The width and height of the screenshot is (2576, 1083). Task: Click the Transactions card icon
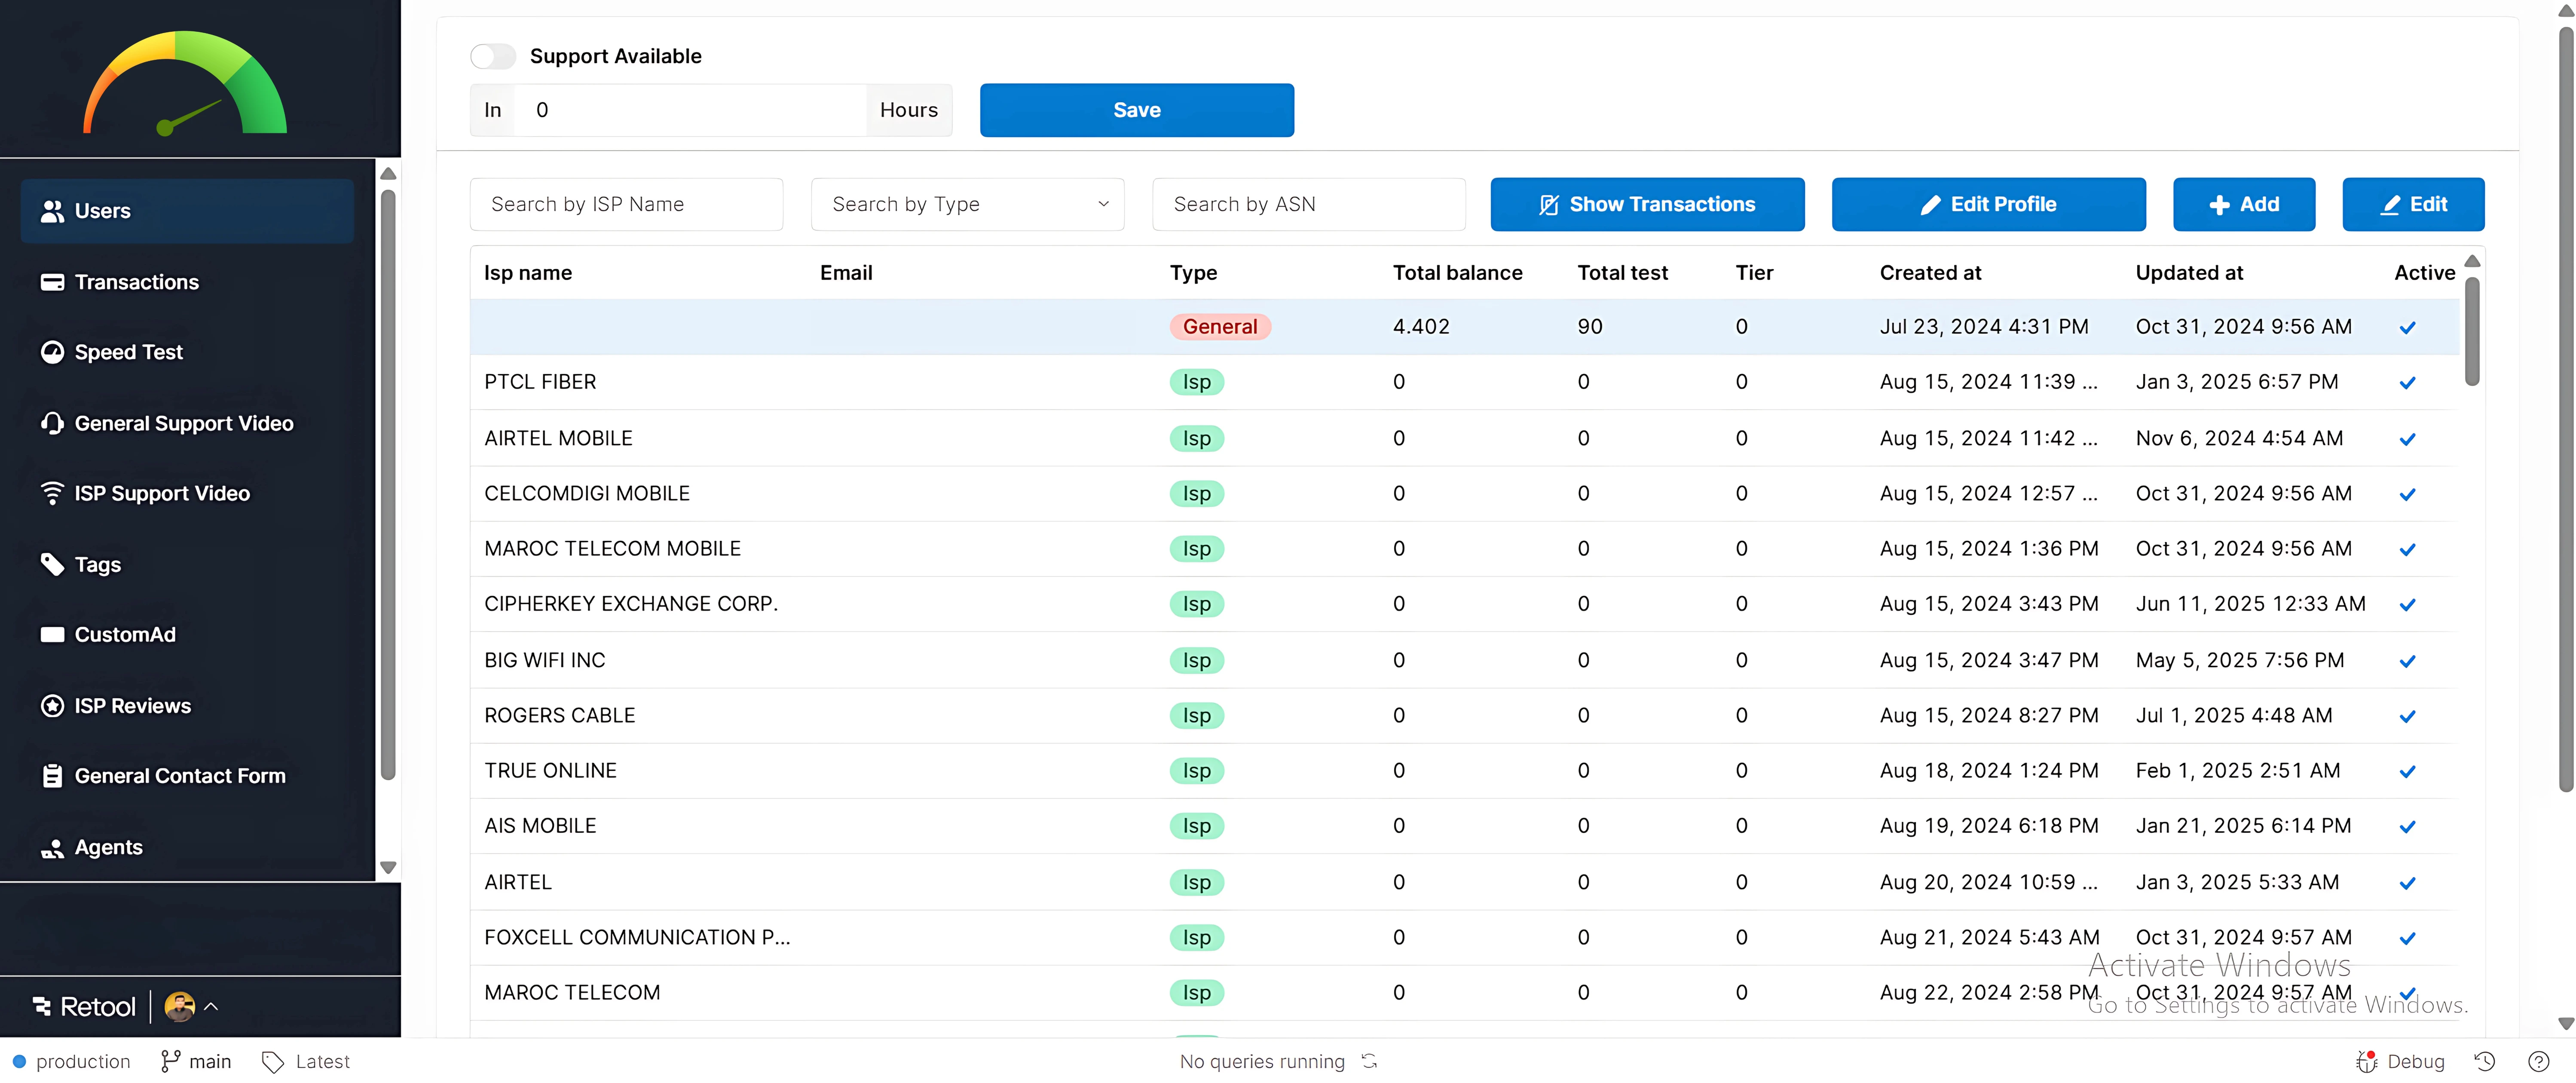pos(52,282)
